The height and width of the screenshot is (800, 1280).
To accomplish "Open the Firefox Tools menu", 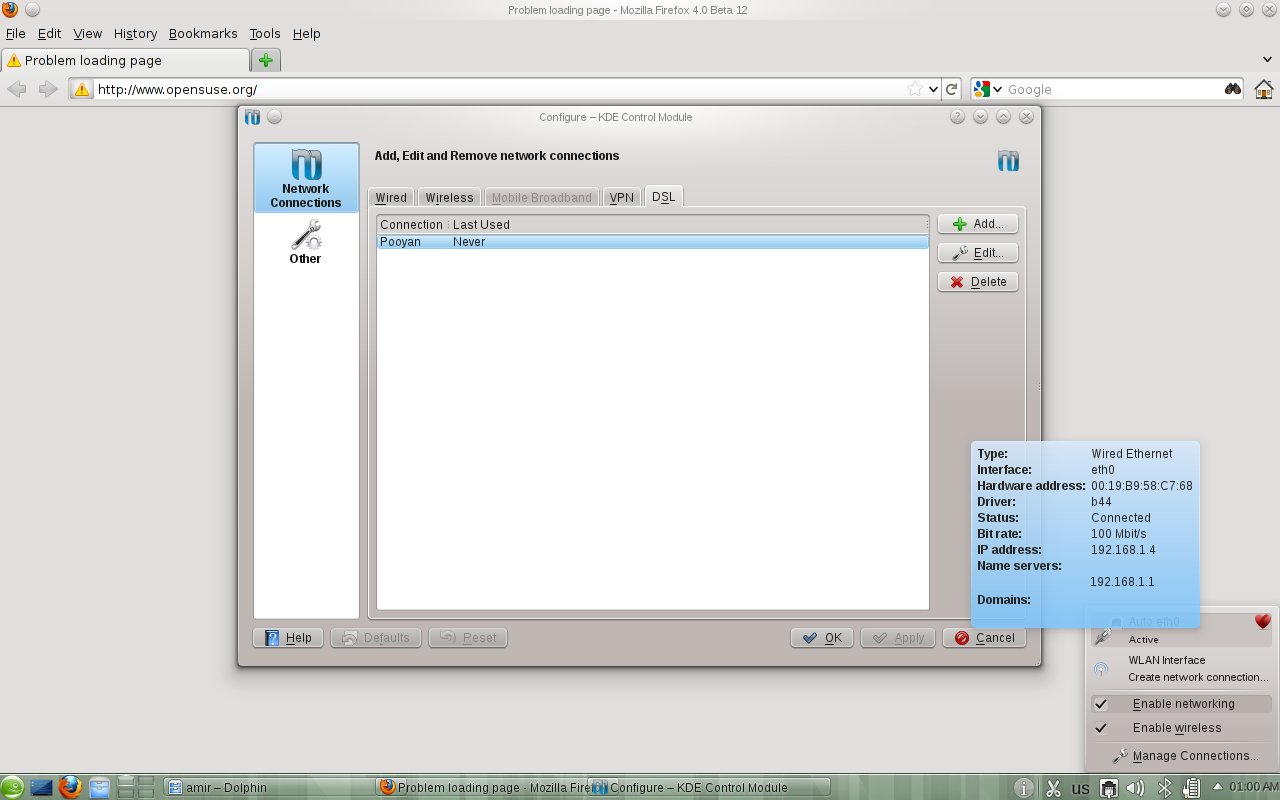I will point(265,33).
